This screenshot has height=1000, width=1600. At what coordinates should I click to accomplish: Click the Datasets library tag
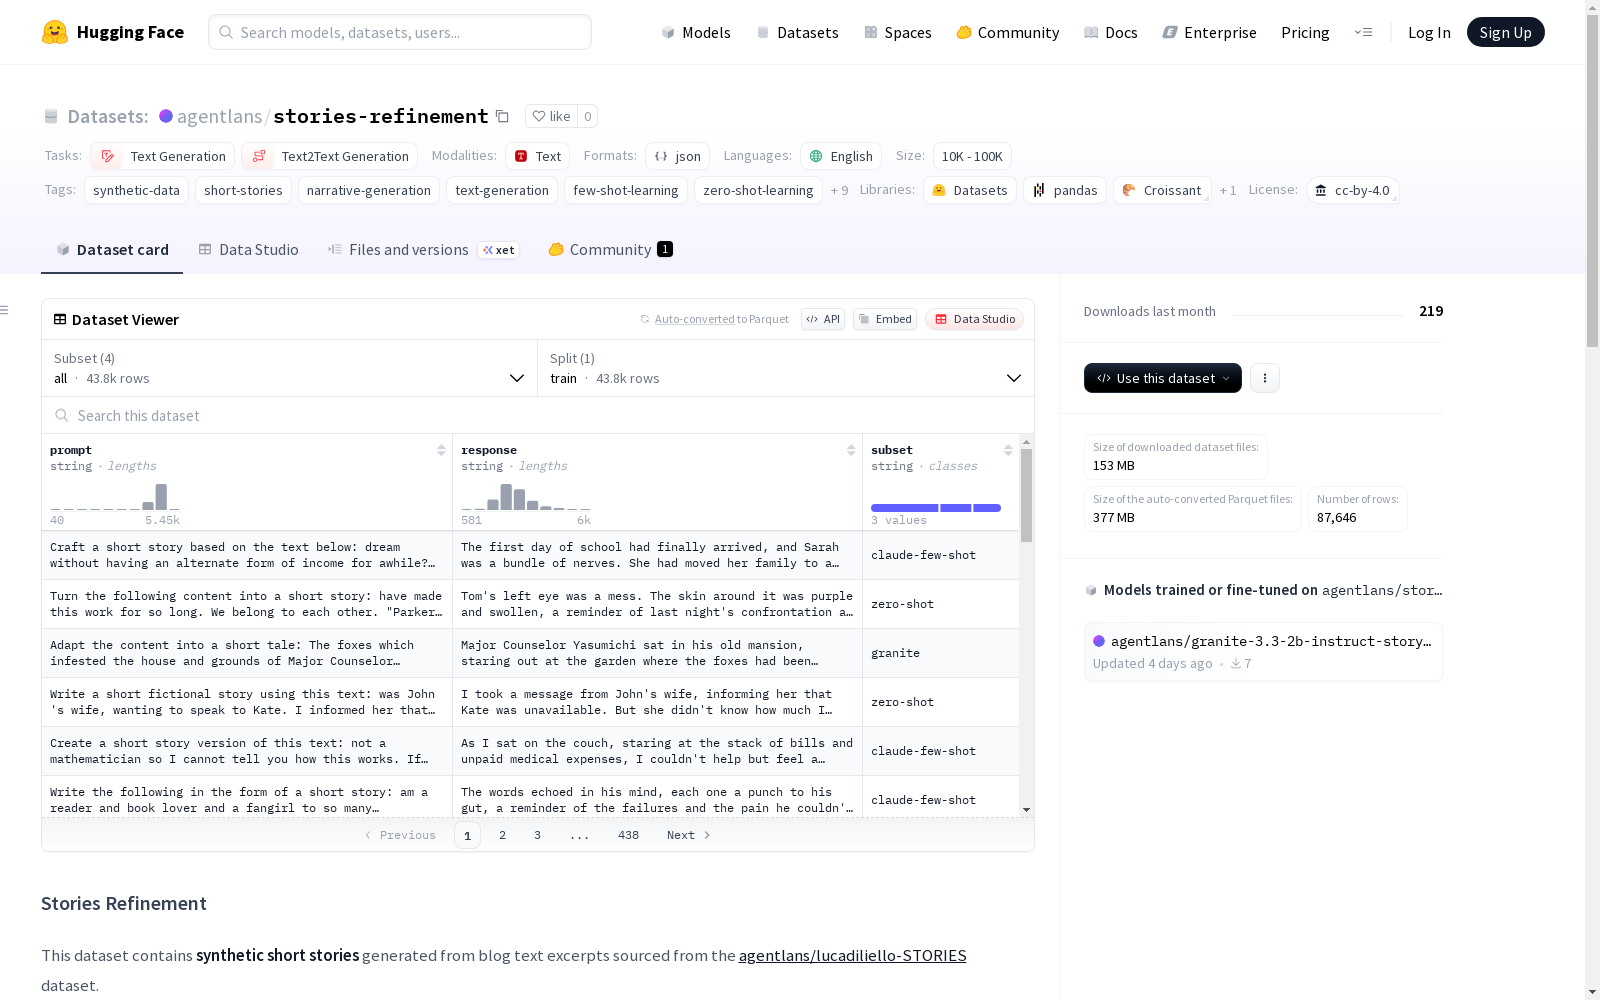click(x=970, y=190)
